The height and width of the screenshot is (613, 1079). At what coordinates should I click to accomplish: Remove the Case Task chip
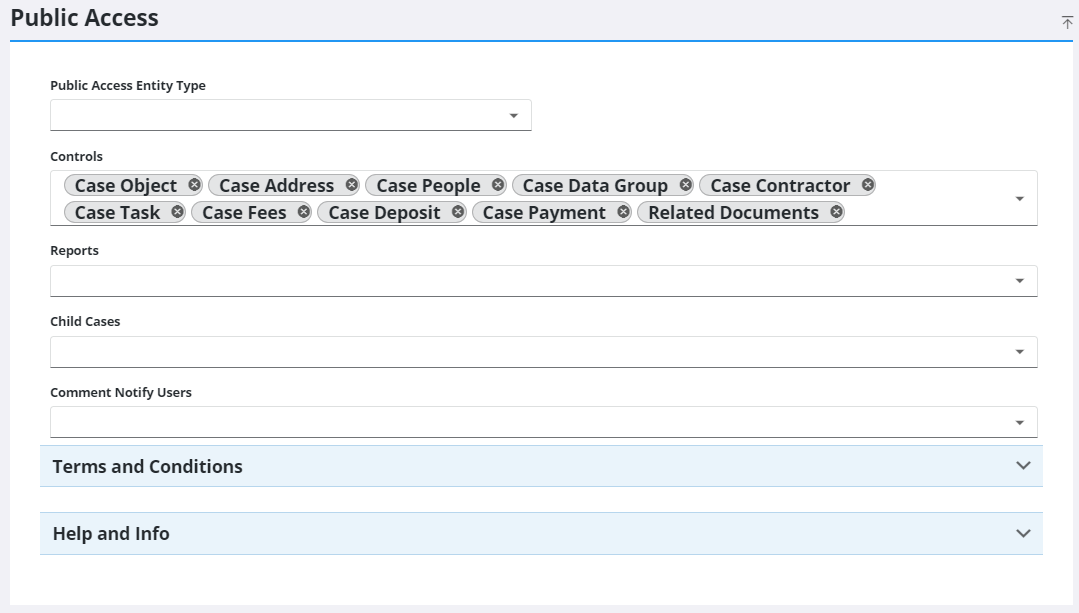pyautogui.click(x=177, y=212)
